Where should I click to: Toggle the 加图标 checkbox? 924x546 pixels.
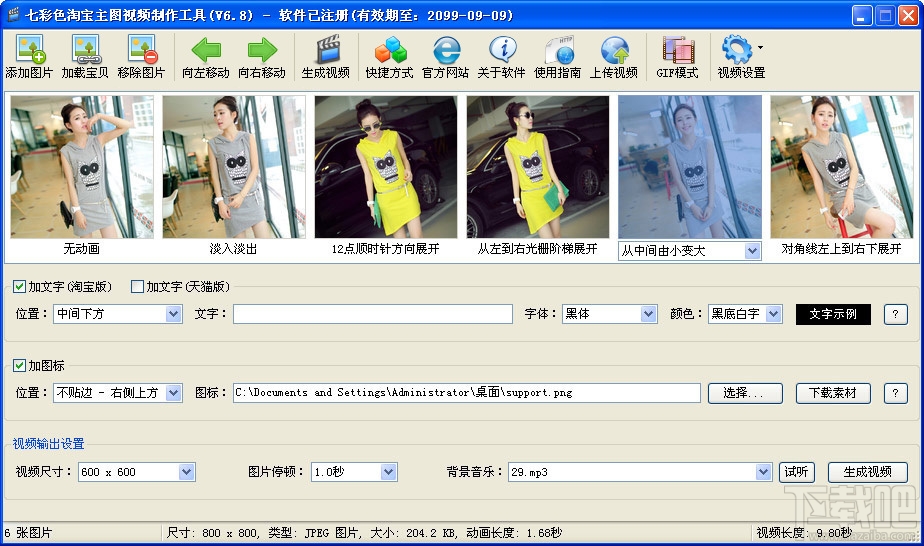point(19,366)
